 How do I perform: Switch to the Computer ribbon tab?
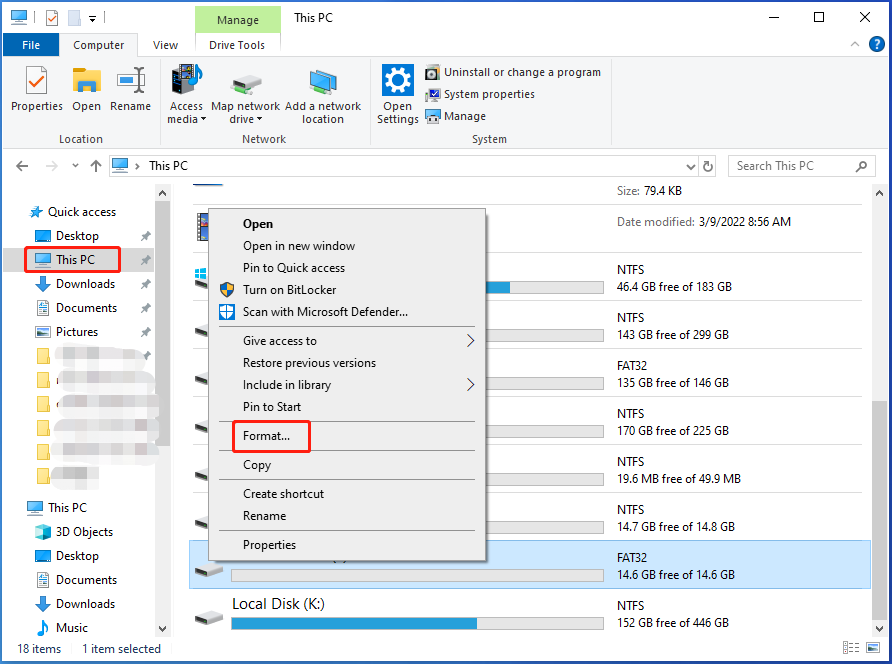[98, 45]
